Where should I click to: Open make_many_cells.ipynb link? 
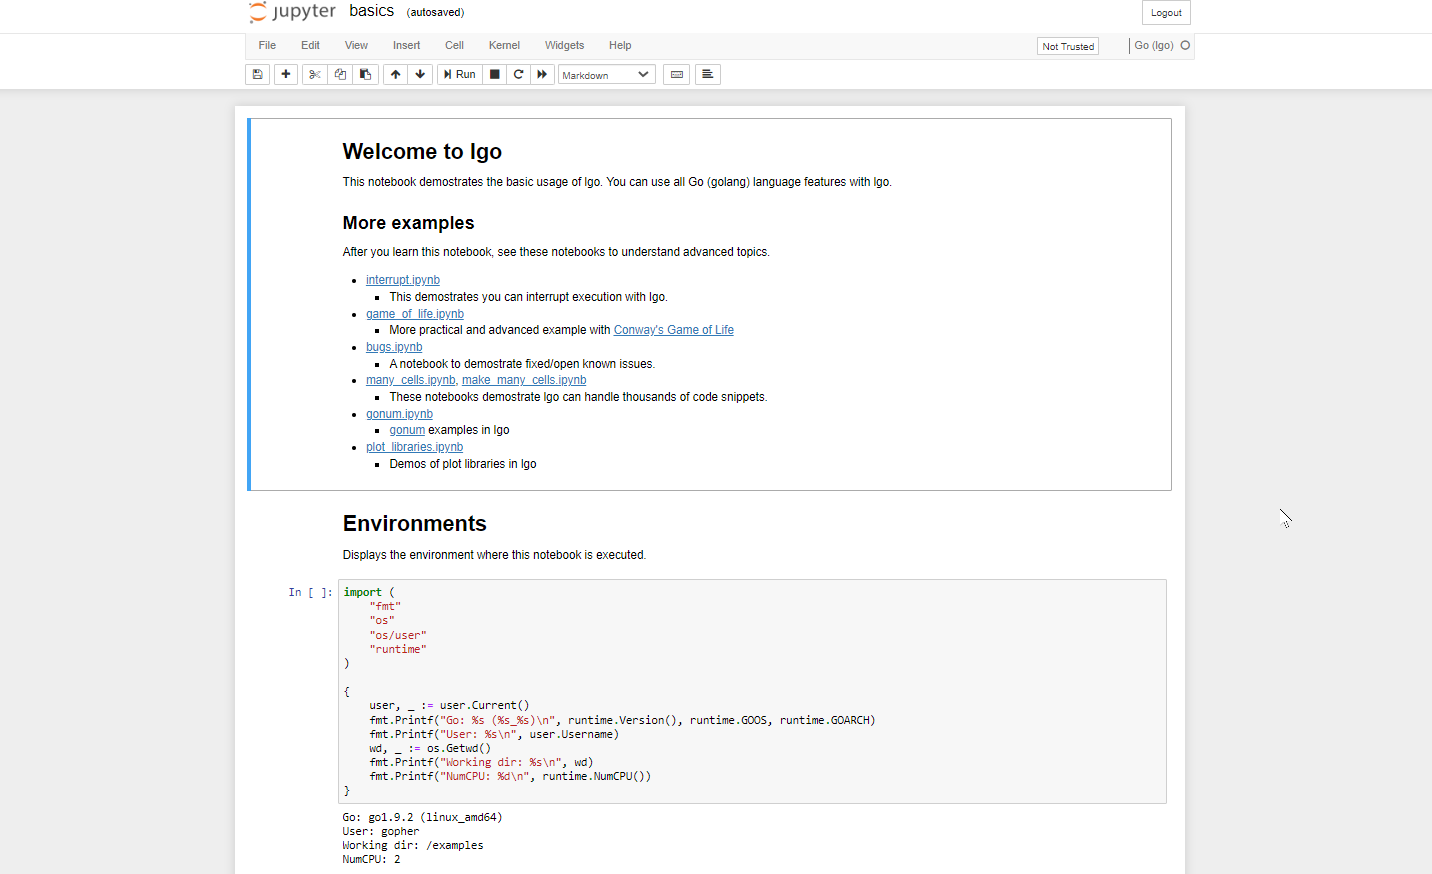(524, 380)
